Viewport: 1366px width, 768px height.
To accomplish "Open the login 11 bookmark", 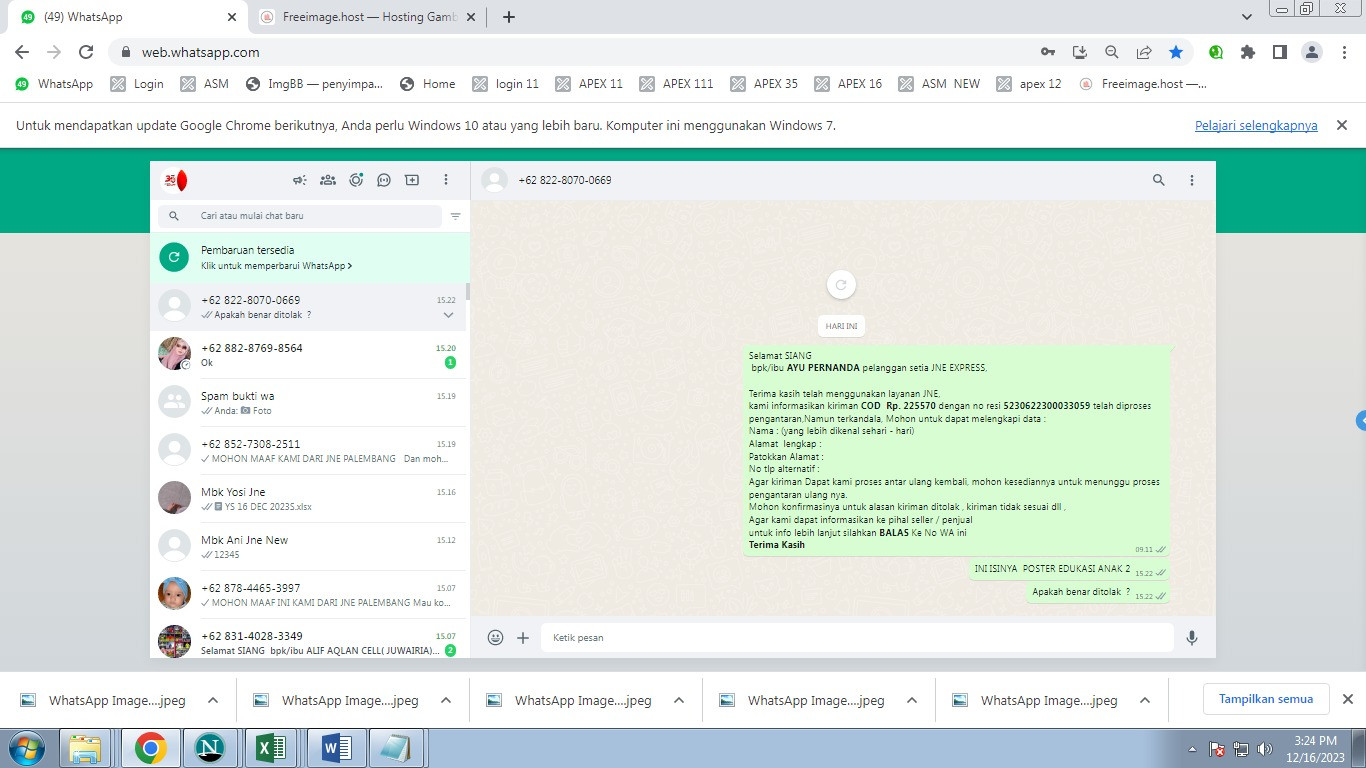I will coord(506,84).
